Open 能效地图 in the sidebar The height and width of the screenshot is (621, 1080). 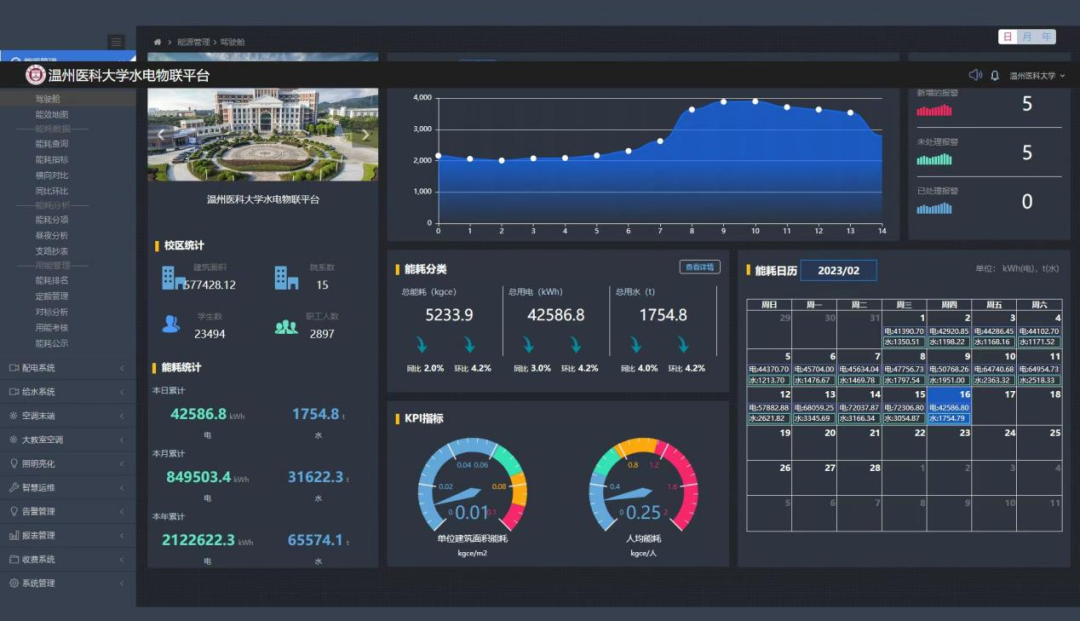[52, 114]
